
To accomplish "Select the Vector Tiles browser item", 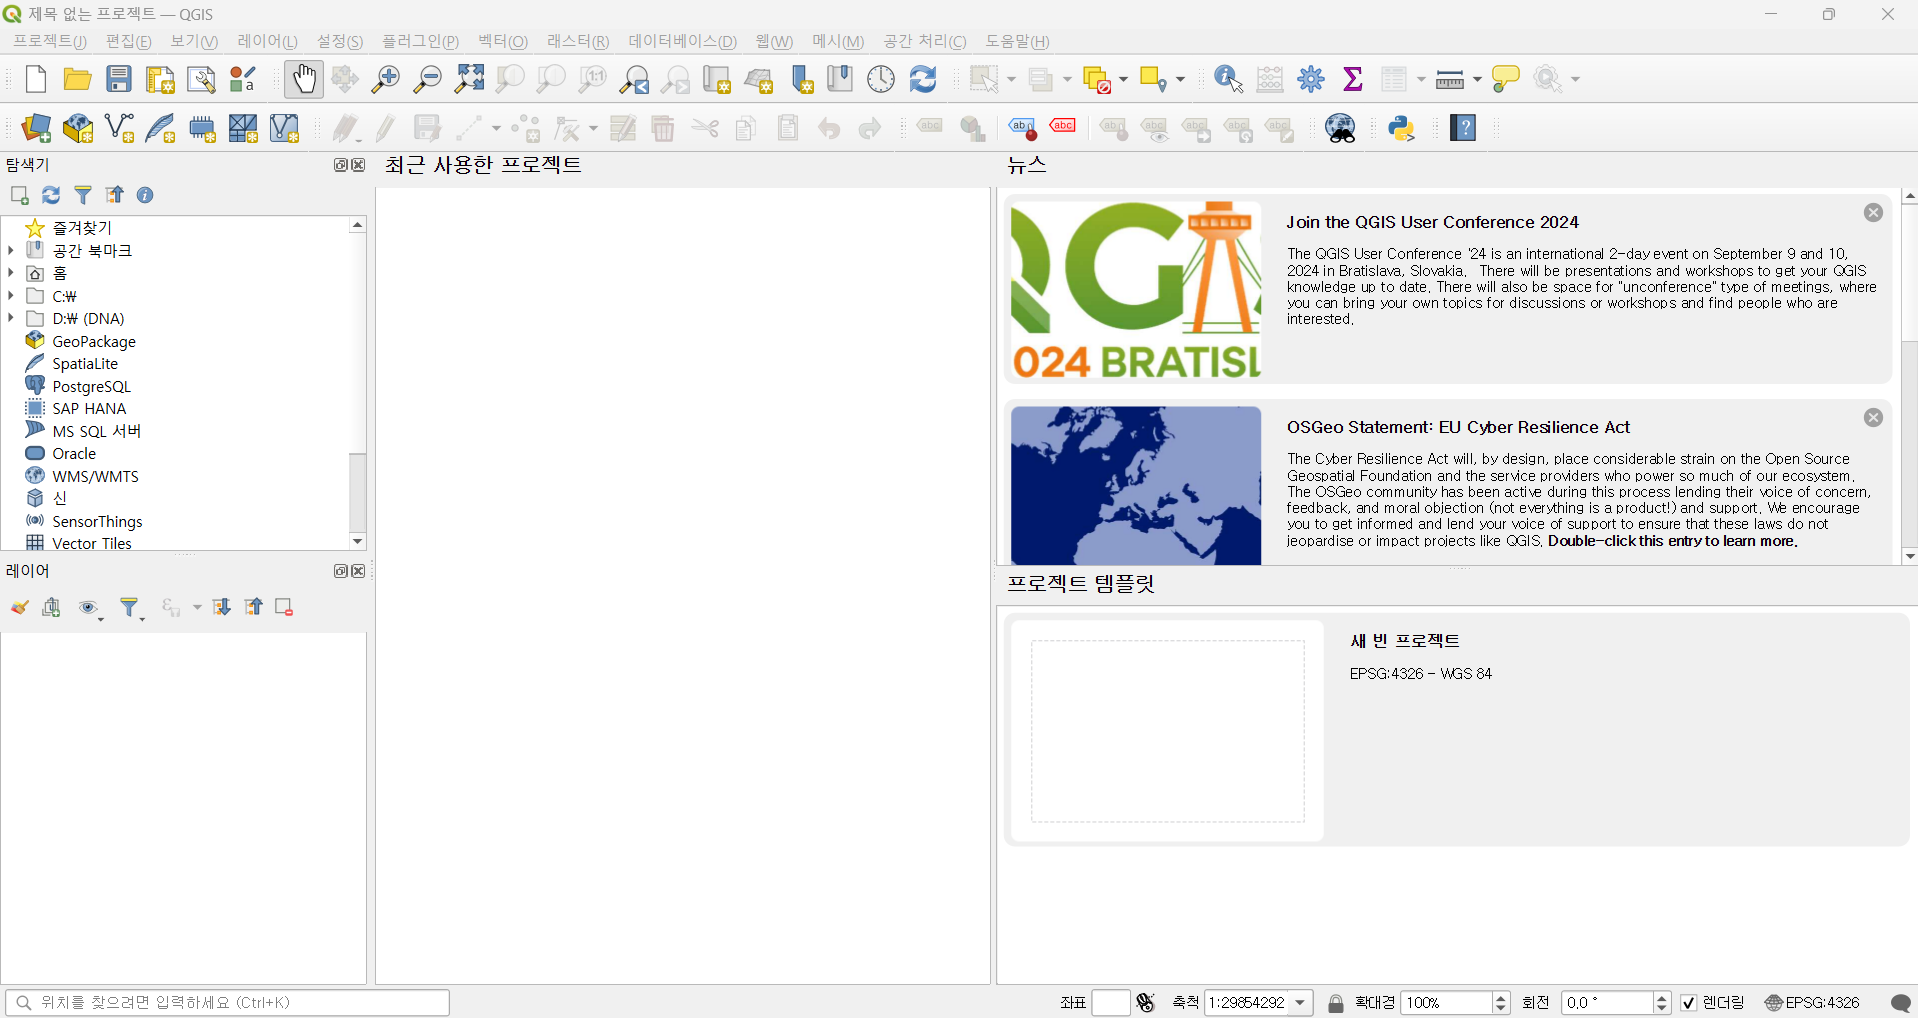I will click(x=92, y=543).
